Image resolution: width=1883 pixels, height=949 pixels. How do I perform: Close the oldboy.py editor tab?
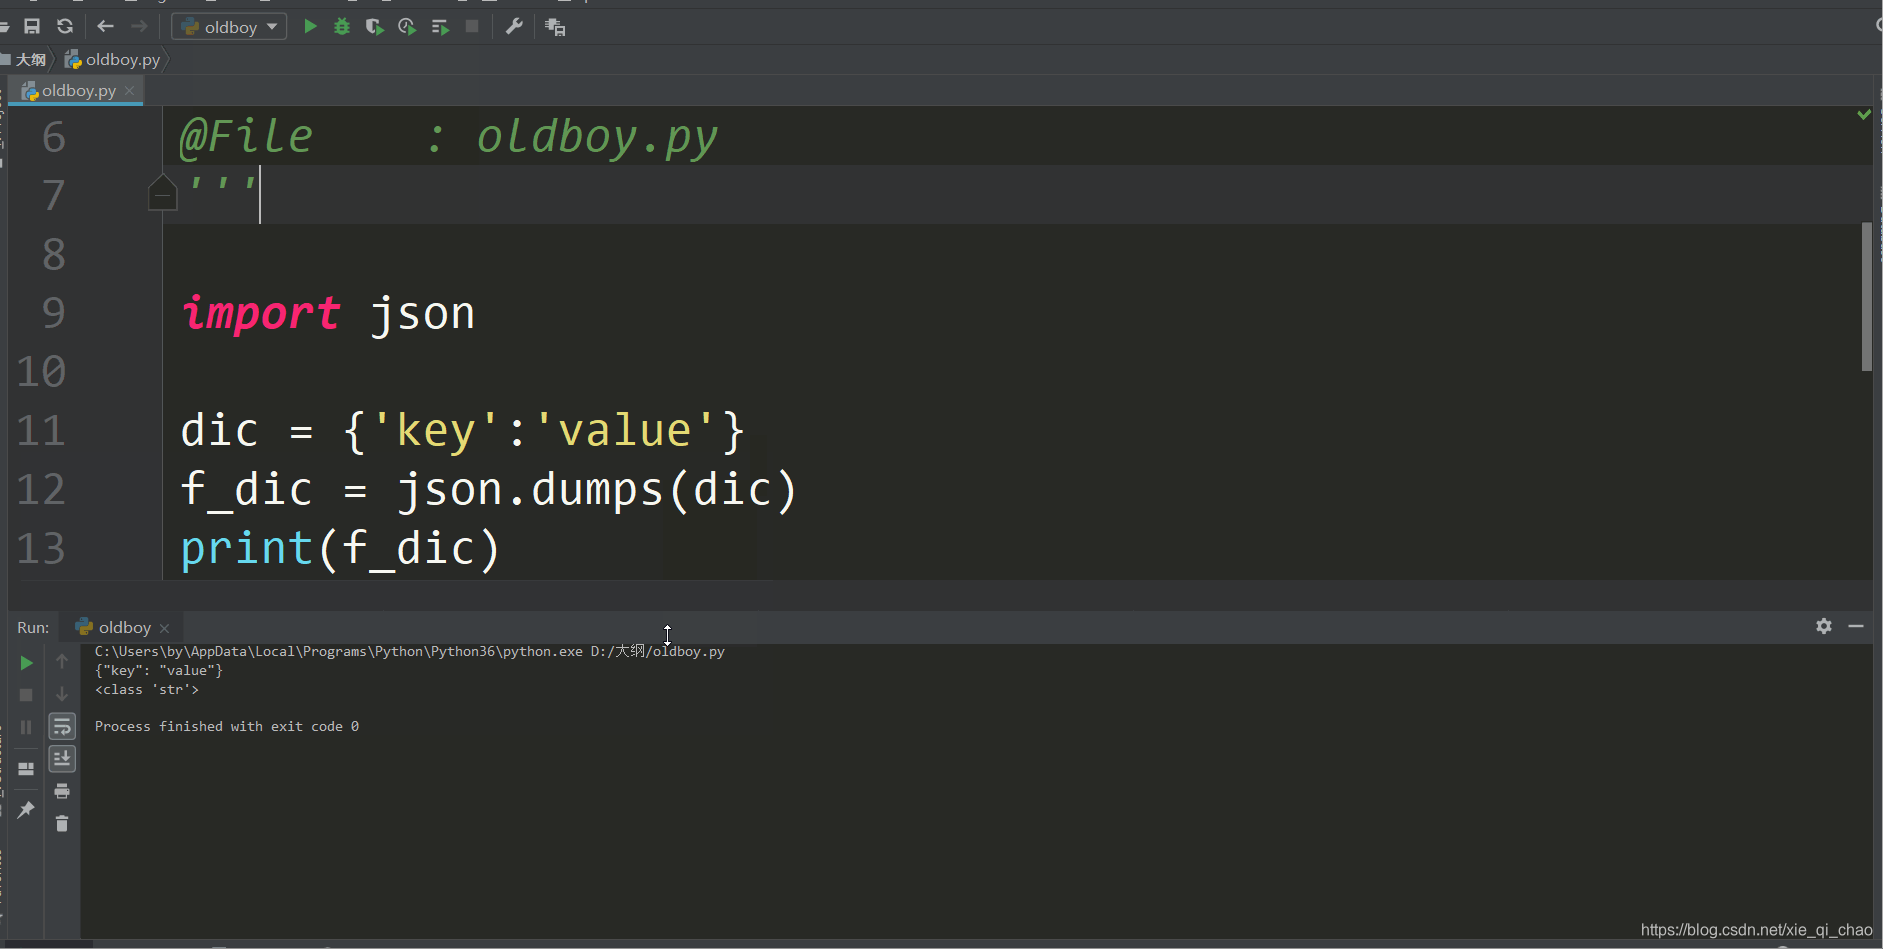[x=130, y=91]
